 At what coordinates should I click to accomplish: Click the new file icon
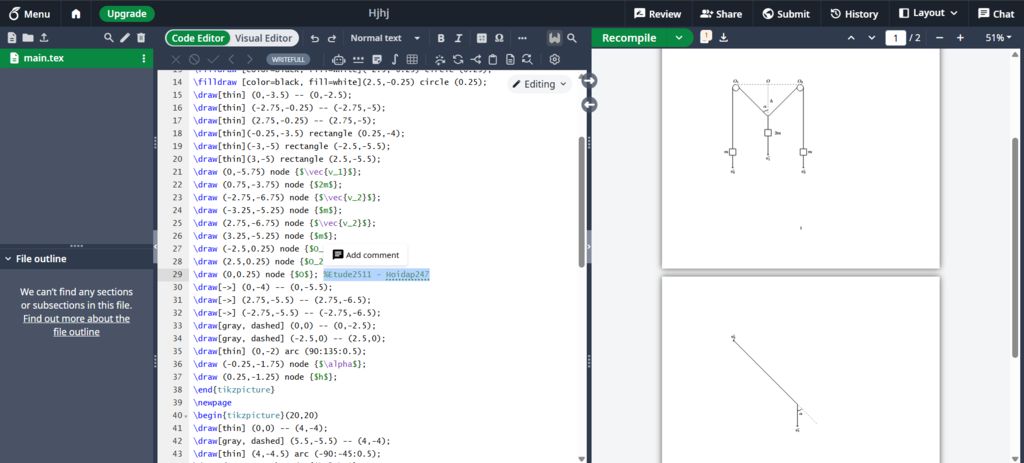[12, 38]
